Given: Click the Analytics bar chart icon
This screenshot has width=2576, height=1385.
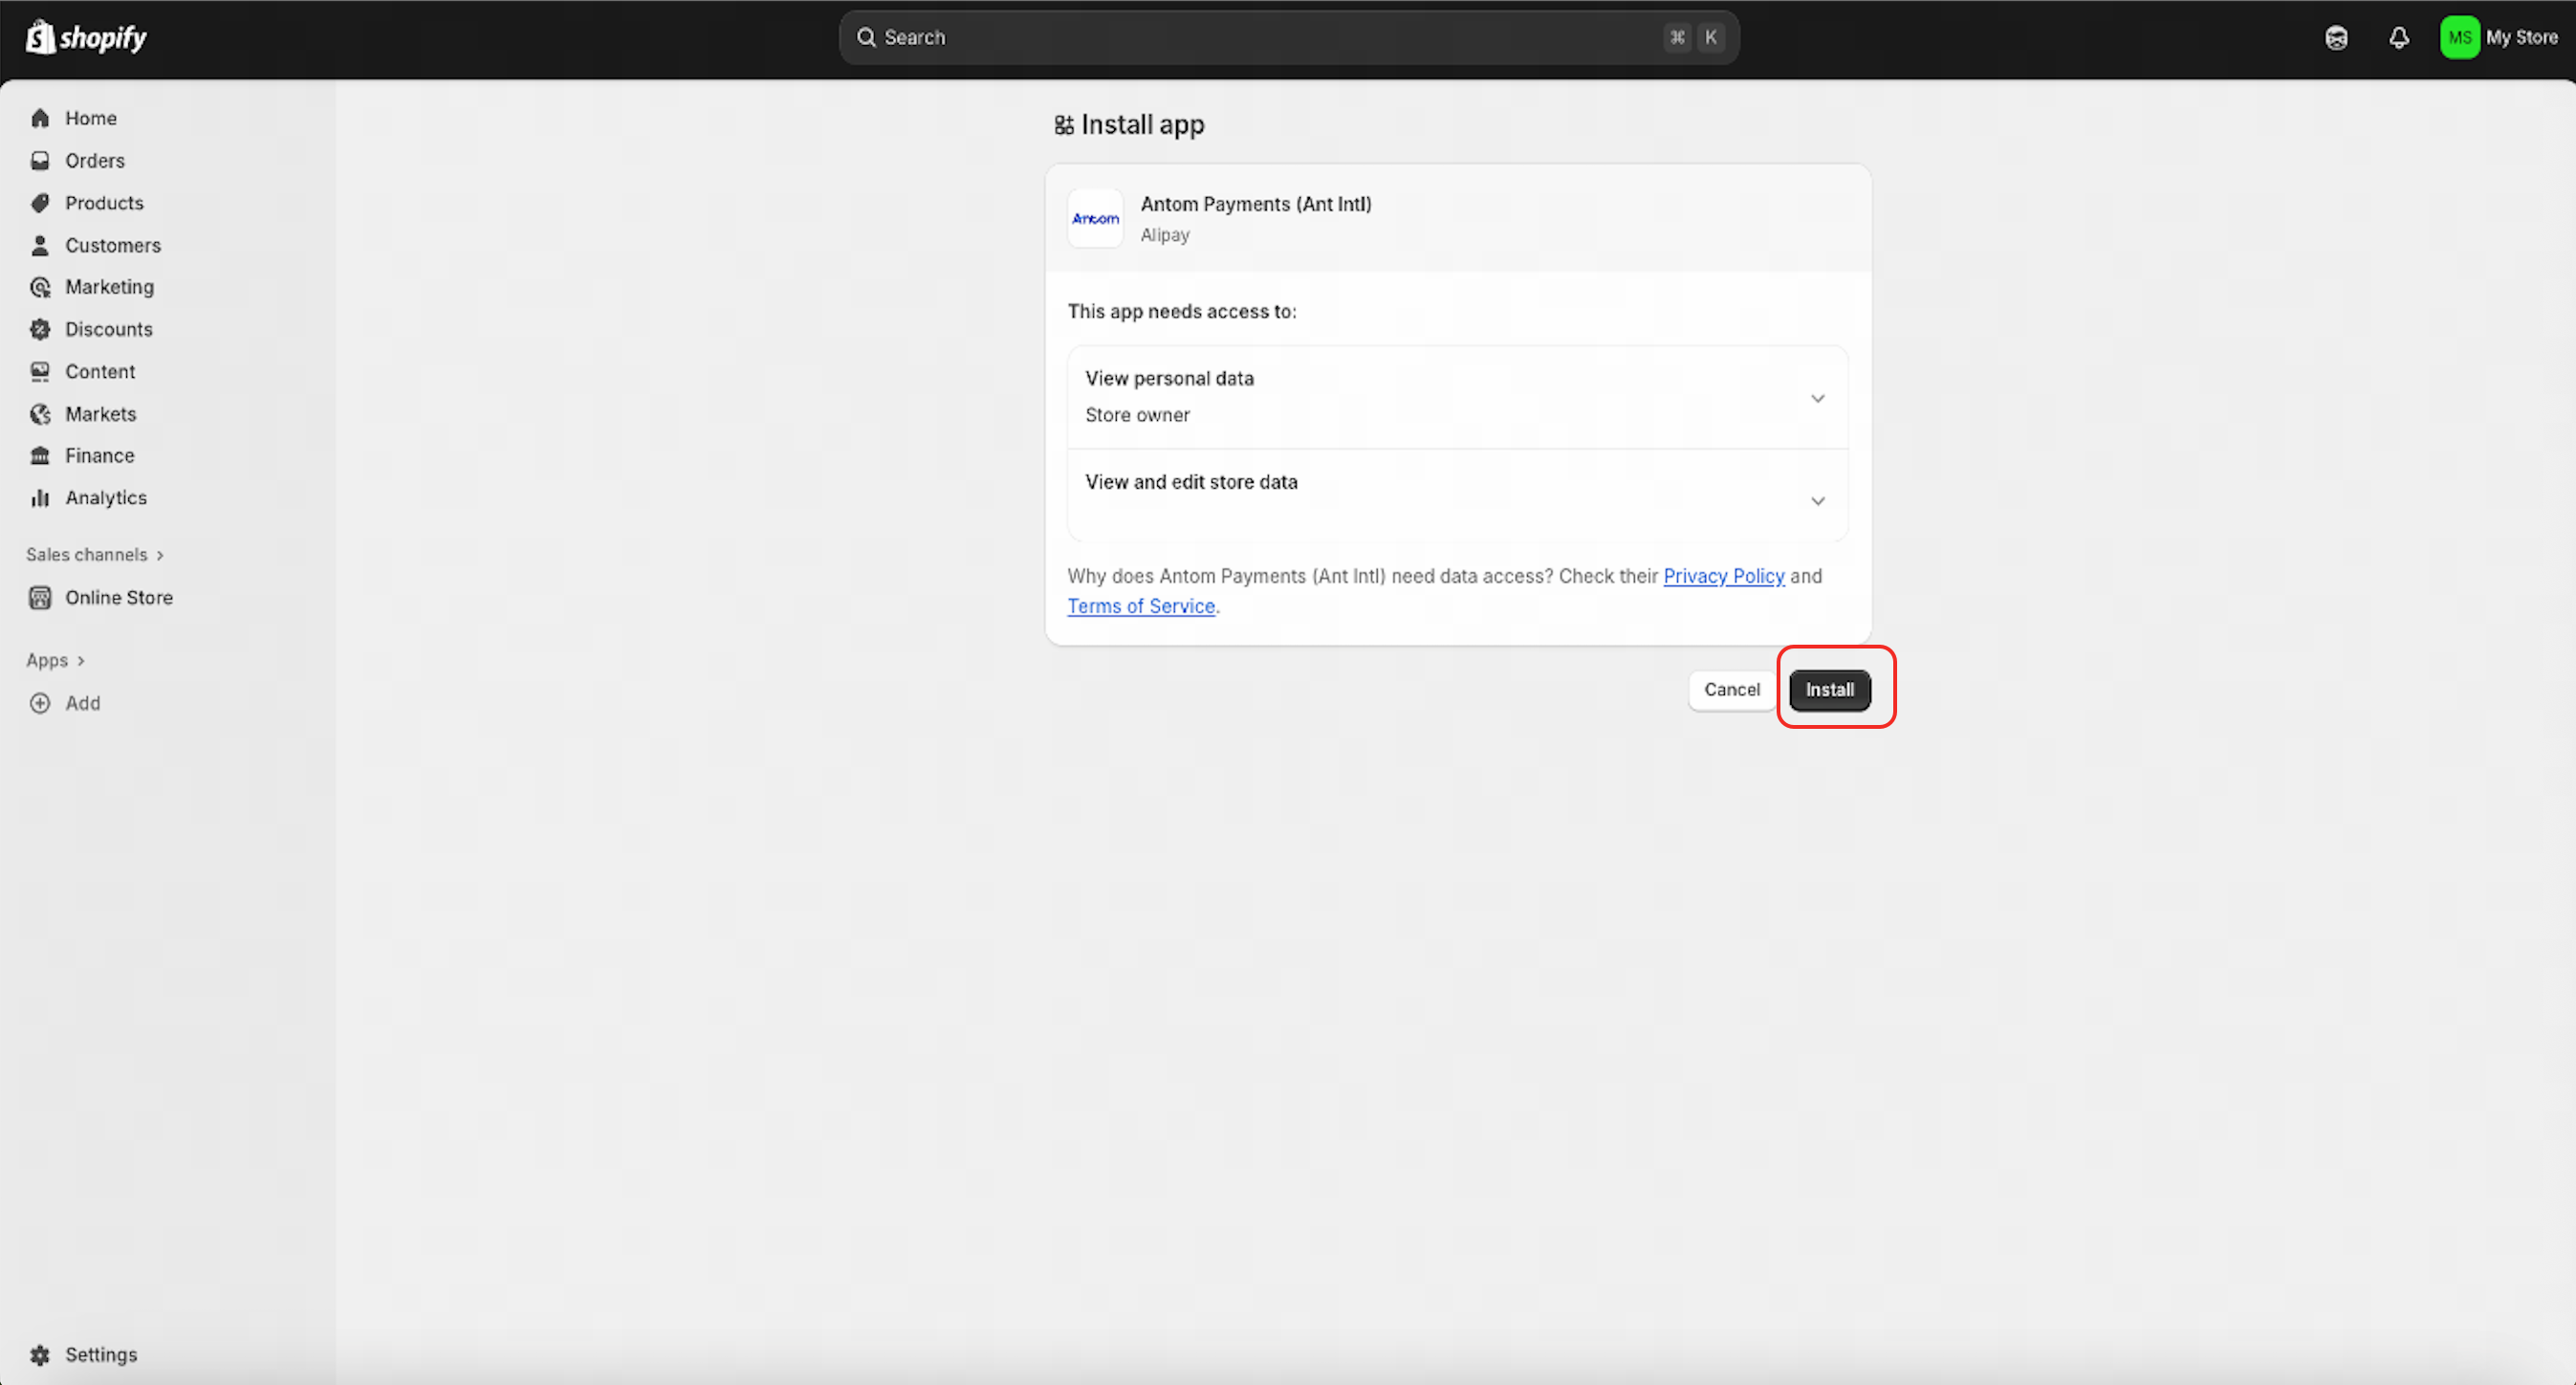Looking at the screenshot, I should click(40, 497).
